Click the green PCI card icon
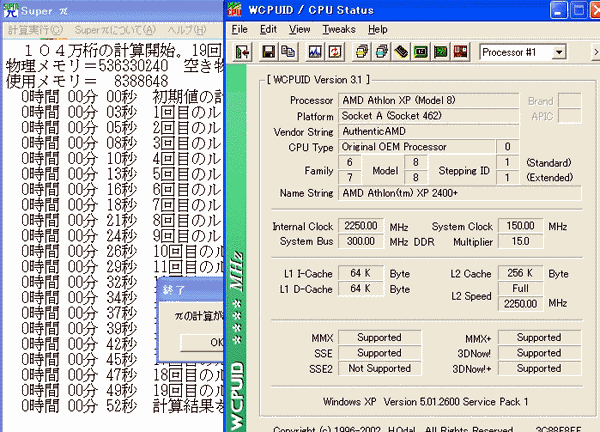Screen dimensions: 600x432 440,52
